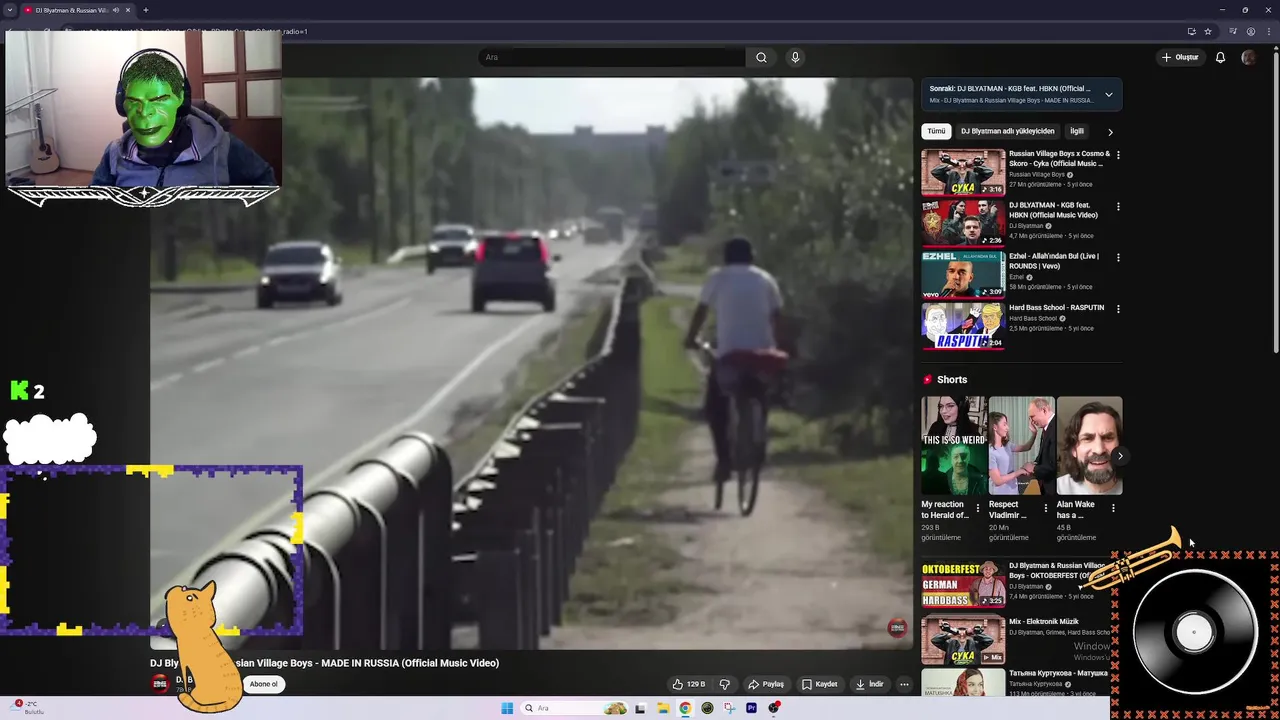Select the İlgili filter chip
The width and height of the screenshot is (1280, 720).
(1077, 131)
